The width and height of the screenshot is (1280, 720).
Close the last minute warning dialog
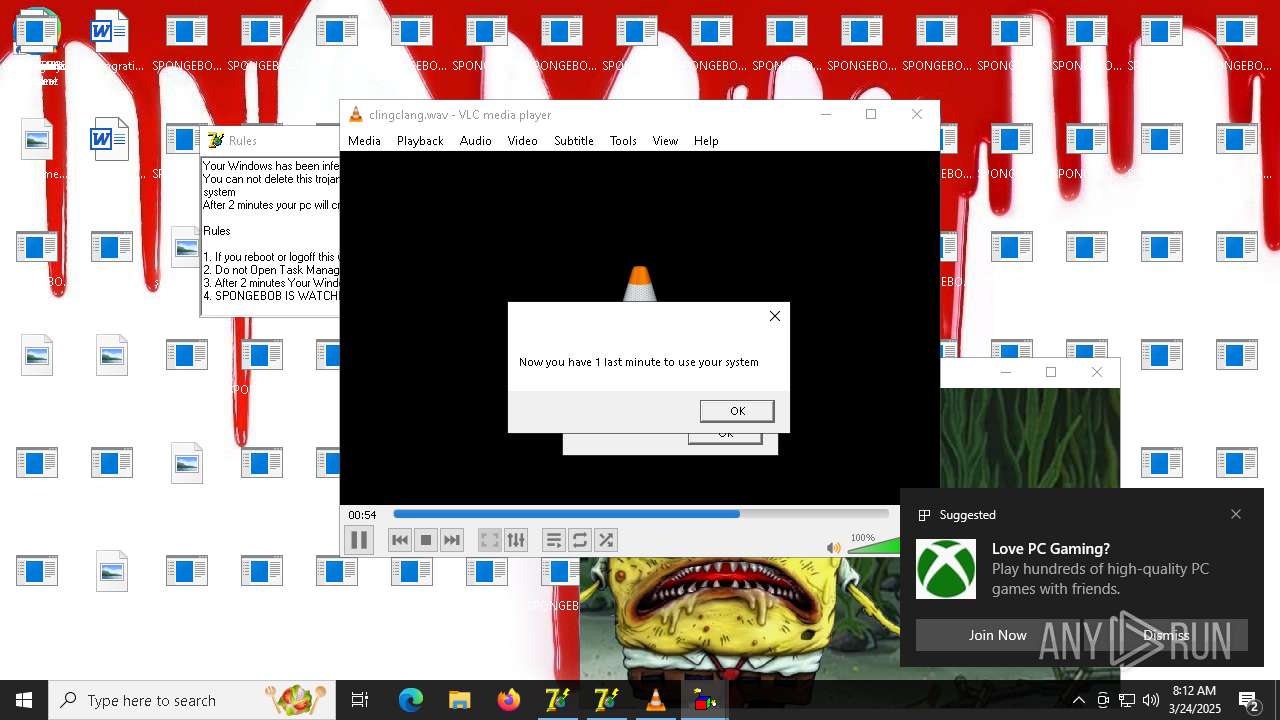[775, 316]
